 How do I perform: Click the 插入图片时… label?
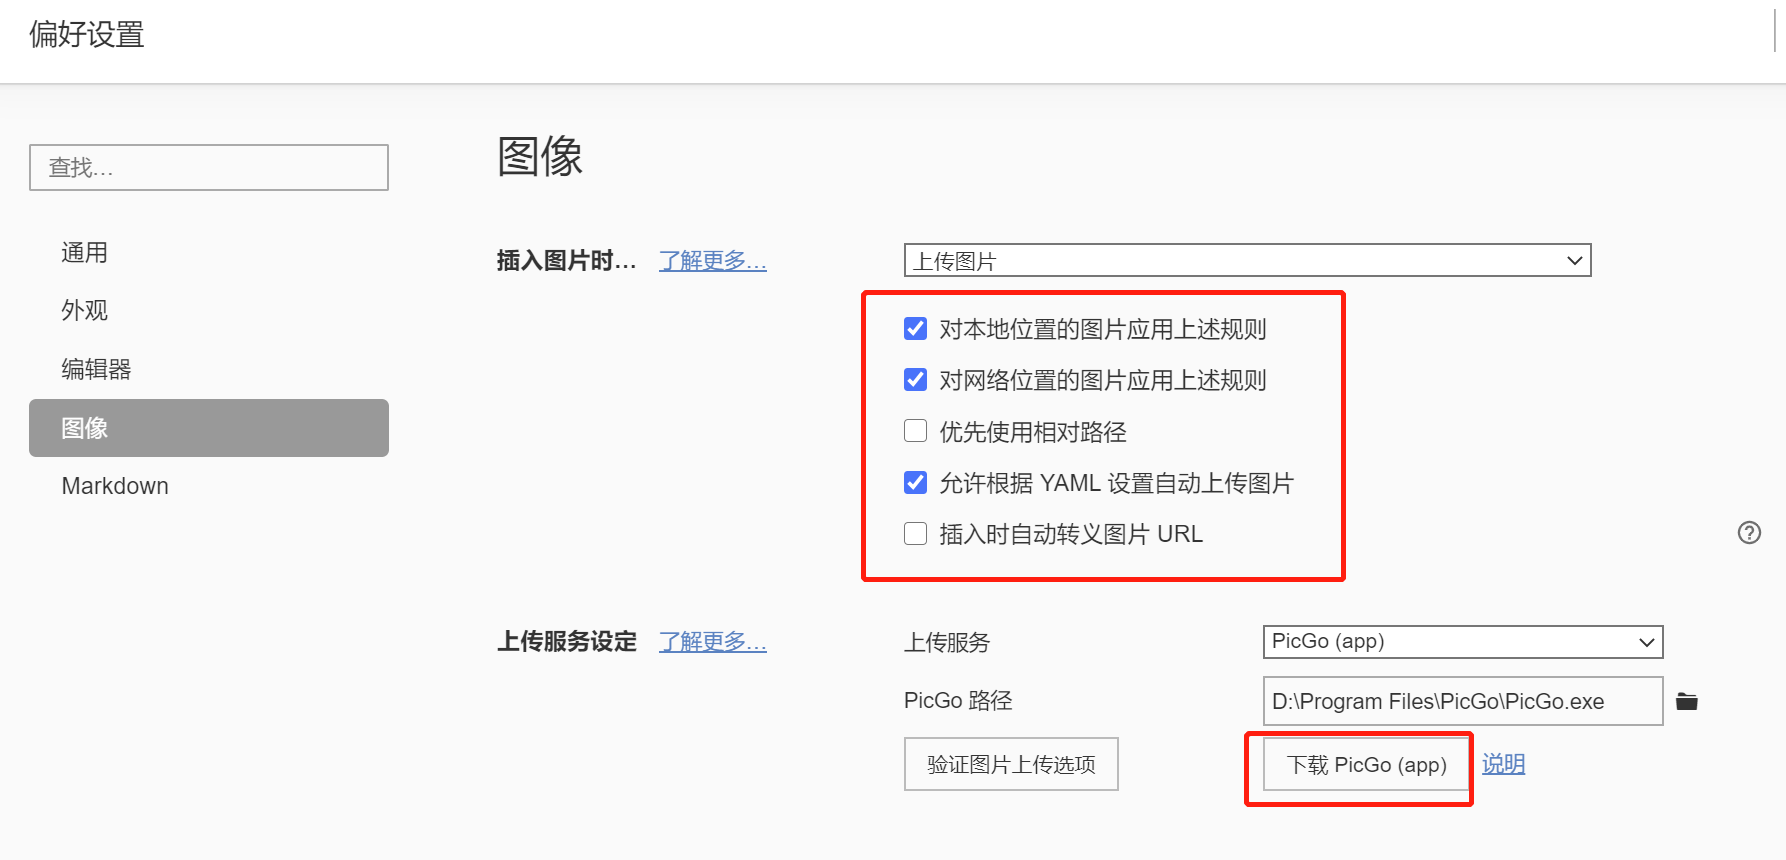566,261
